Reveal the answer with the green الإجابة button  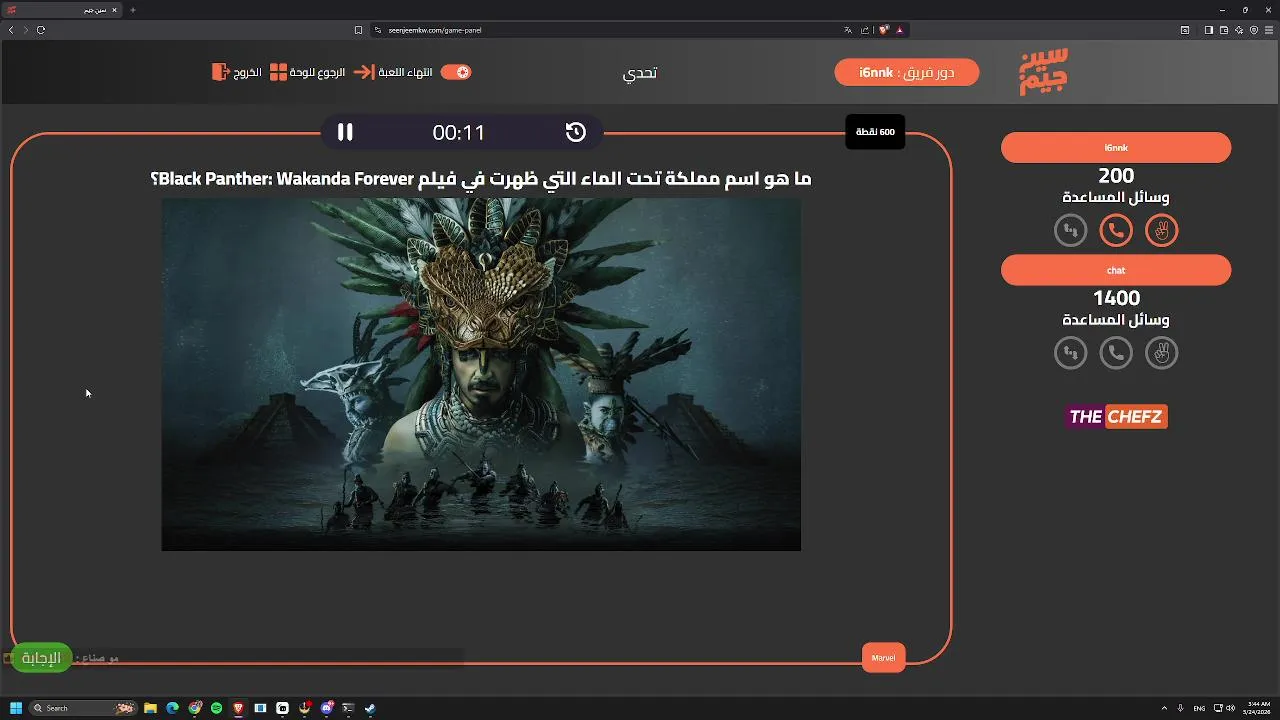coord(42,657)
